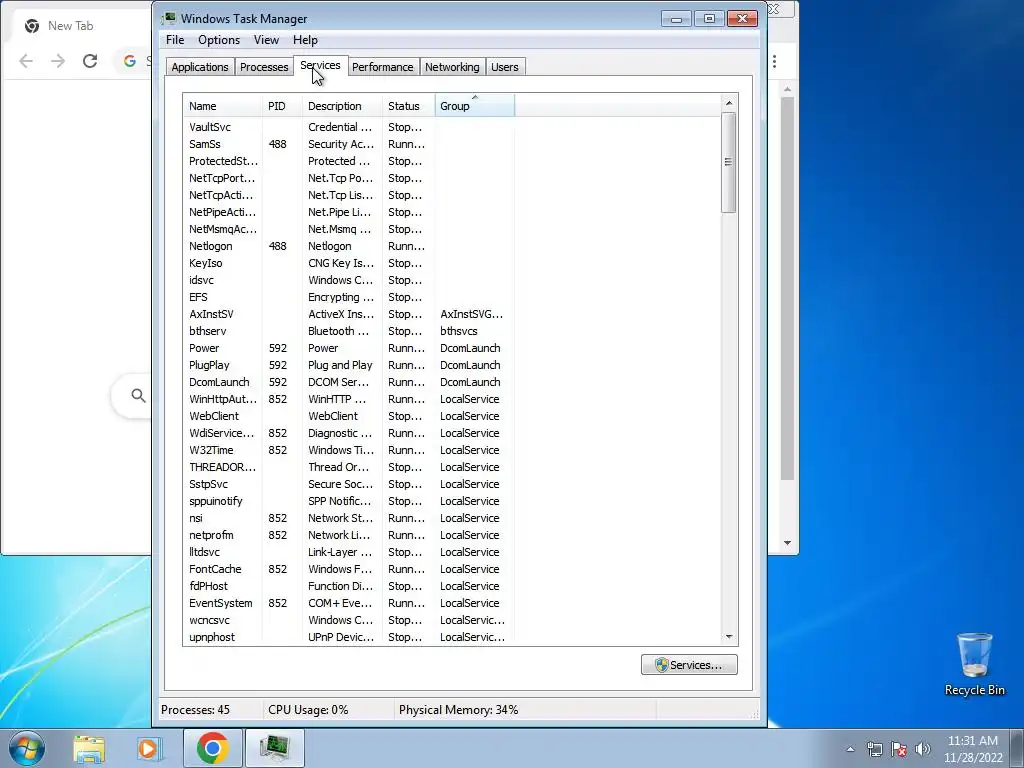Open Chrome's three-dot menu
Viewport: 1024px width, 768px height.
click(x=775, y=61)
